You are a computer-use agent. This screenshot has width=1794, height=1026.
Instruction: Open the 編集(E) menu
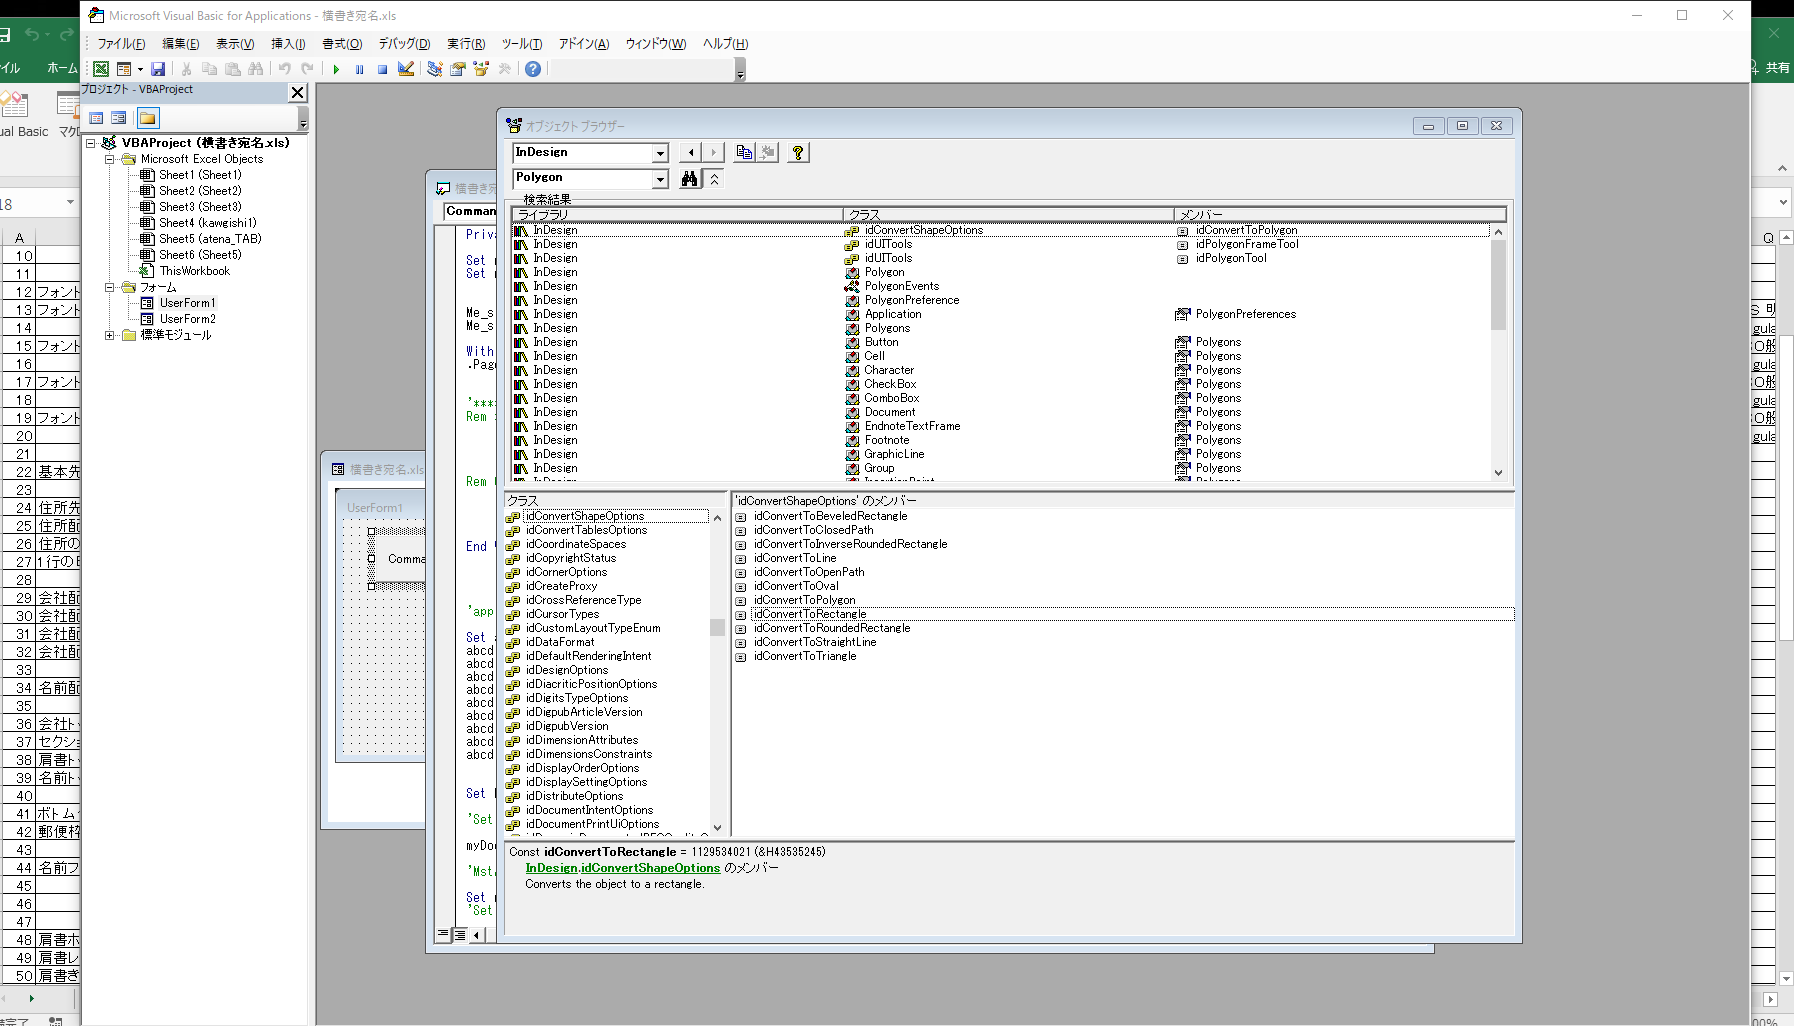tap(181, 44)
